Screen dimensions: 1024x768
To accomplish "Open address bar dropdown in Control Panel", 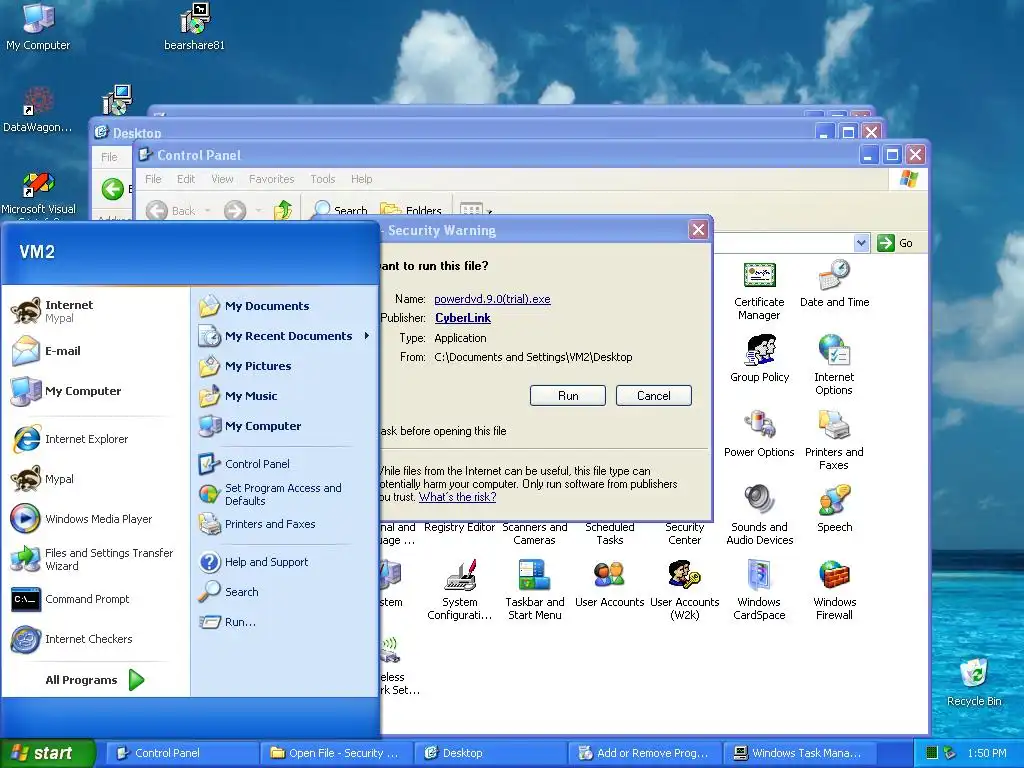I will pos(861,243).
